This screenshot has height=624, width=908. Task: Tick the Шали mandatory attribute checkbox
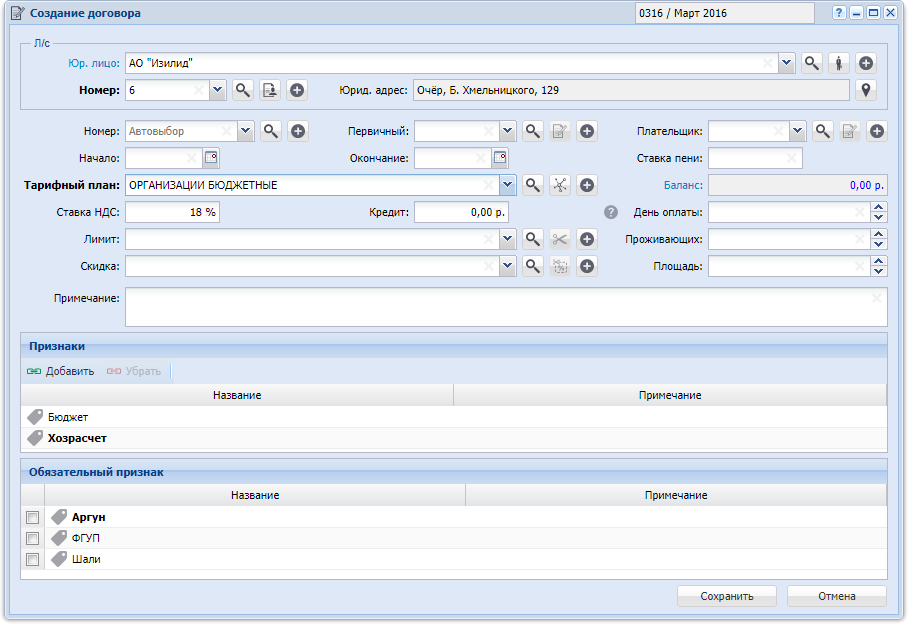32,559
